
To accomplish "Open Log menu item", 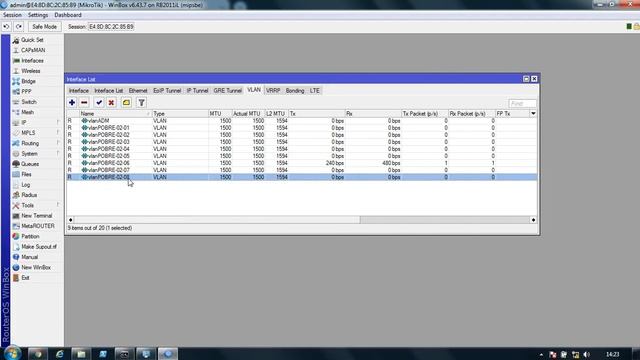I will 25,185.
